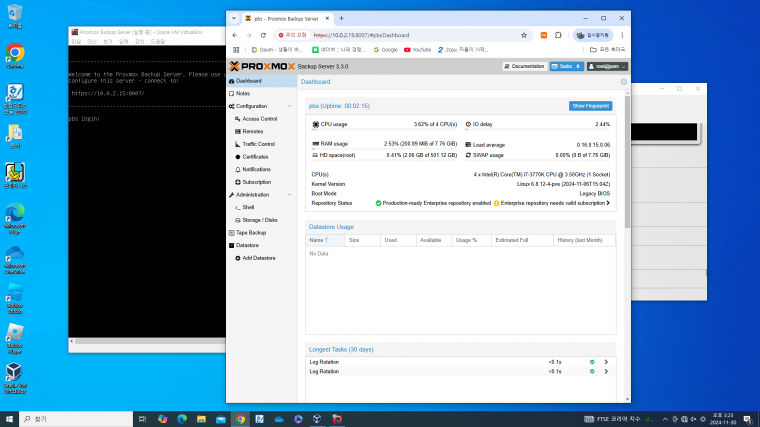The width and height of the screenshot is (760, 427).
Task: Click the dashboard settings gear icon
Action: pyautogui.click(x=623, y=82)
